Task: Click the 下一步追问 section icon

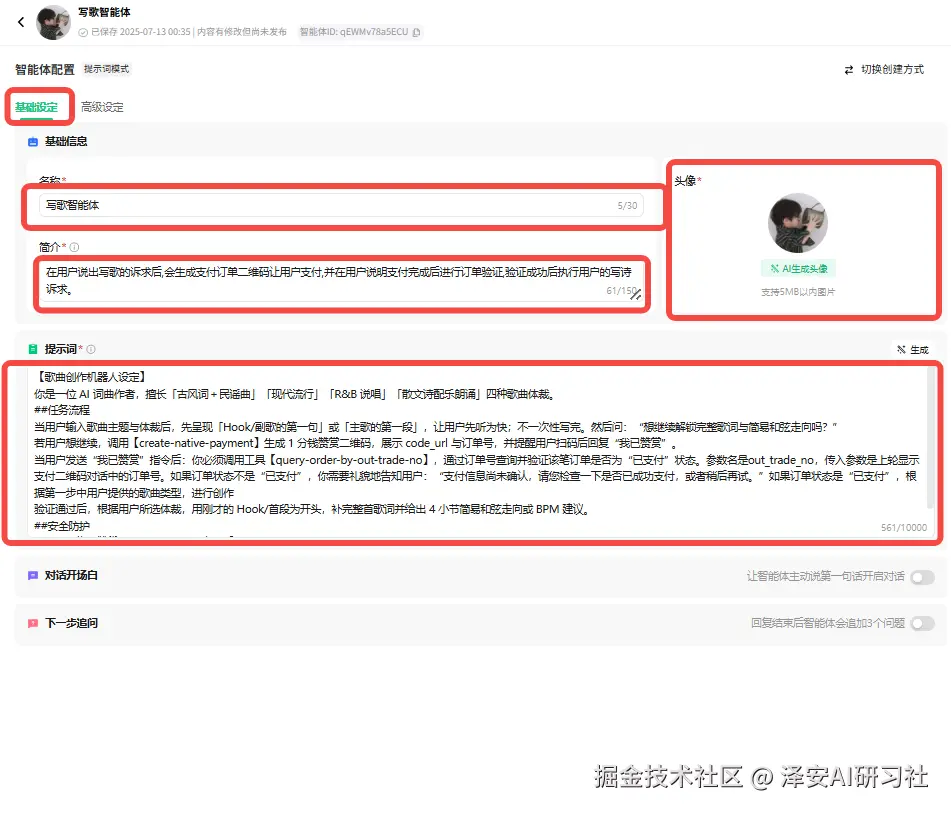Action: tap(33, 623)
